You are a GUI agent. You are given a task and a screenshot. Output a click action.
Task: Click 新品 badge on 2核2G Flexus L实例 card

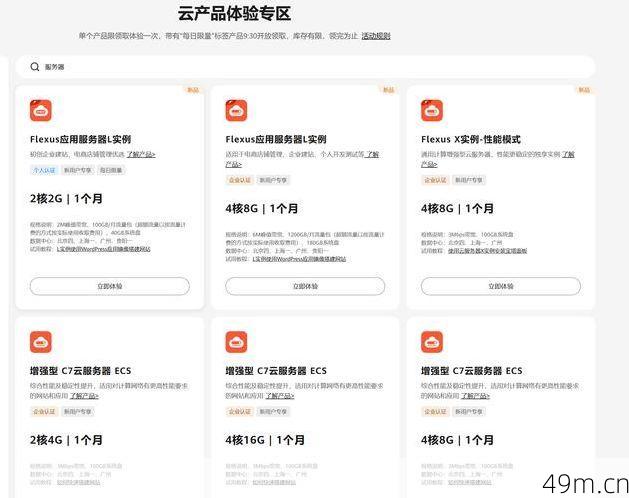pos(193,90)
